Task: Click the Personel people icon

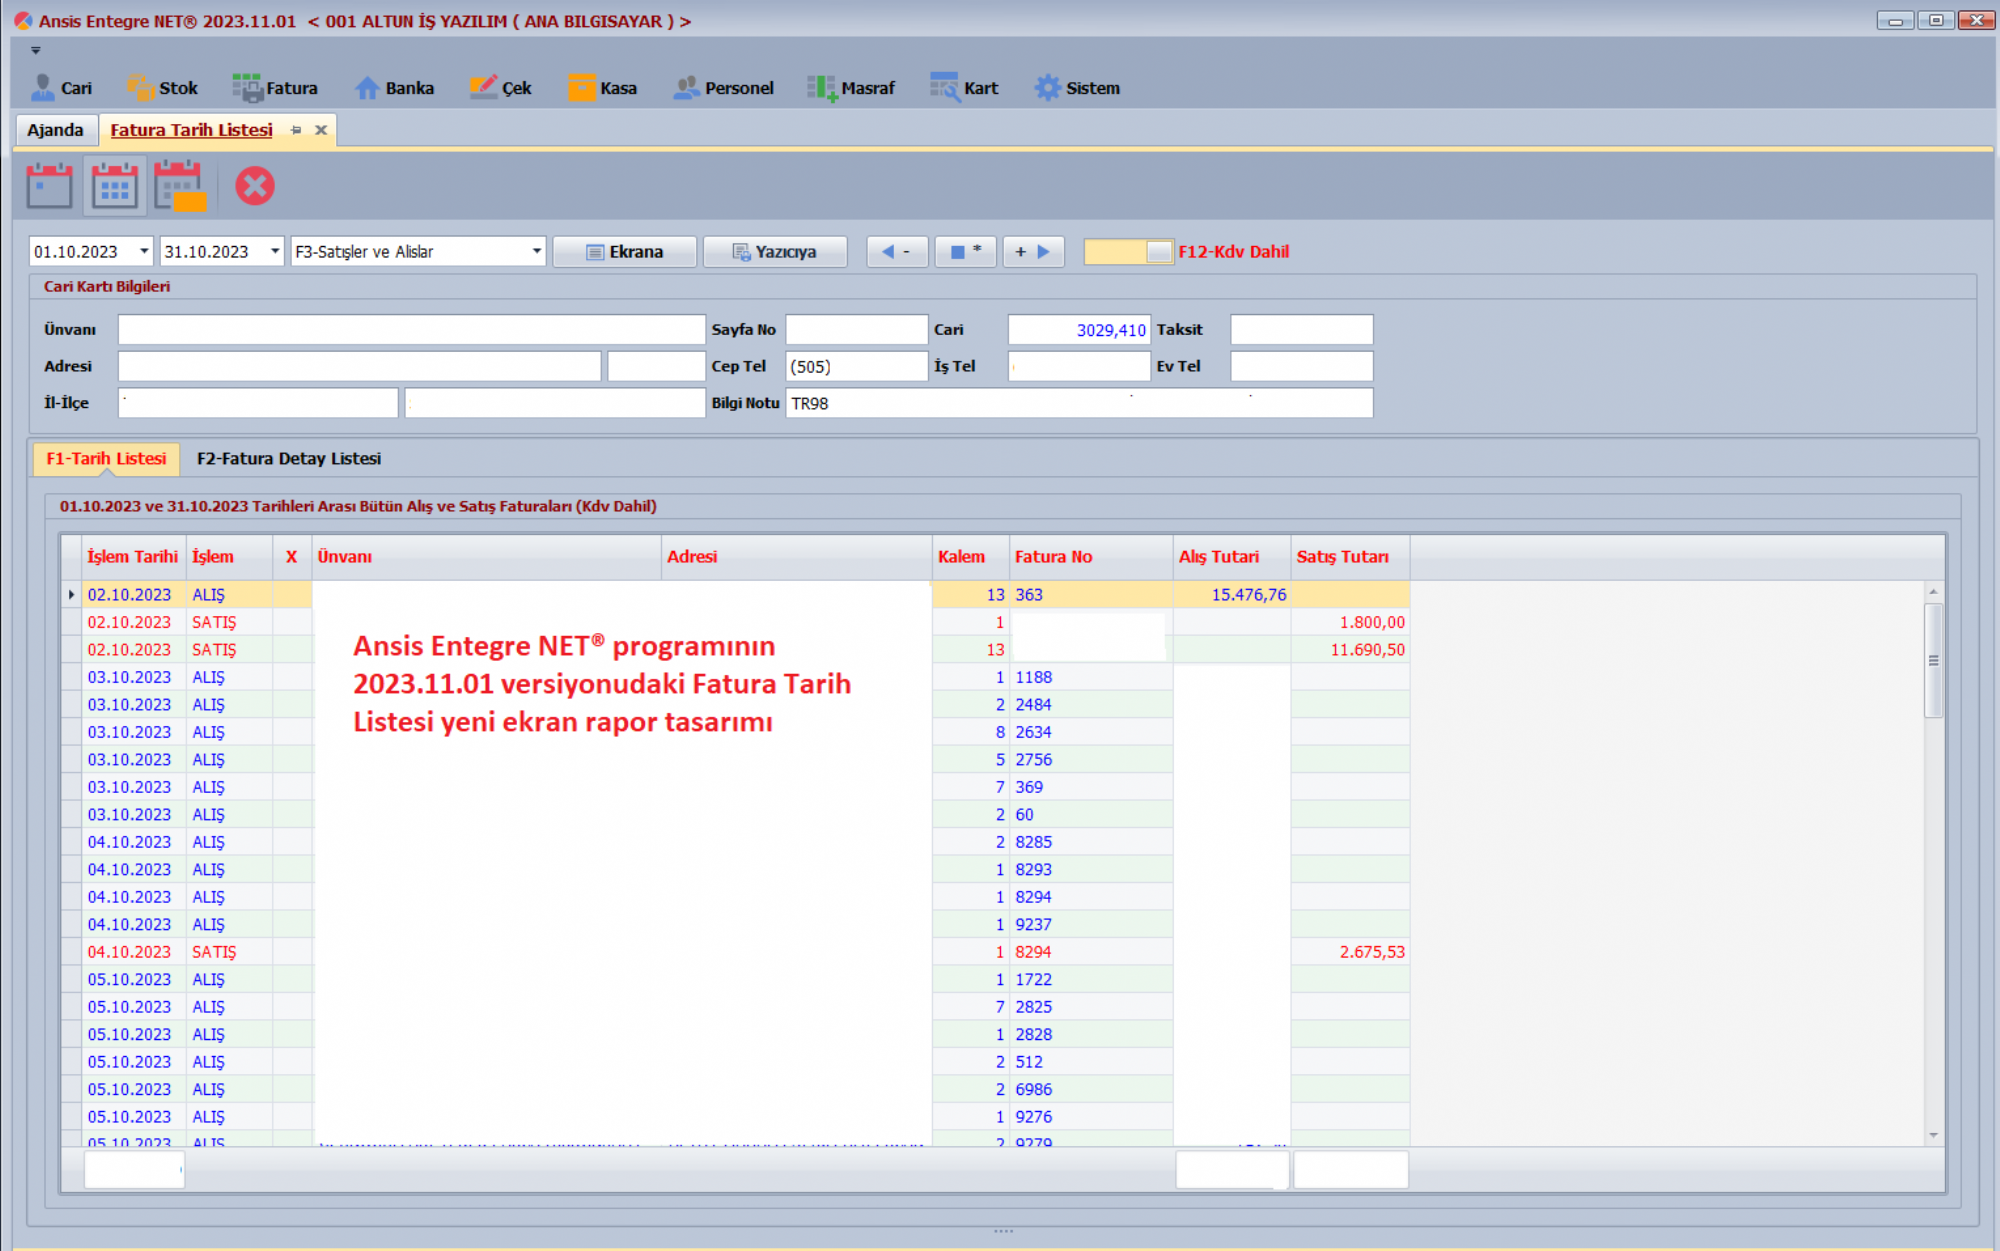Action: (686, 88)
